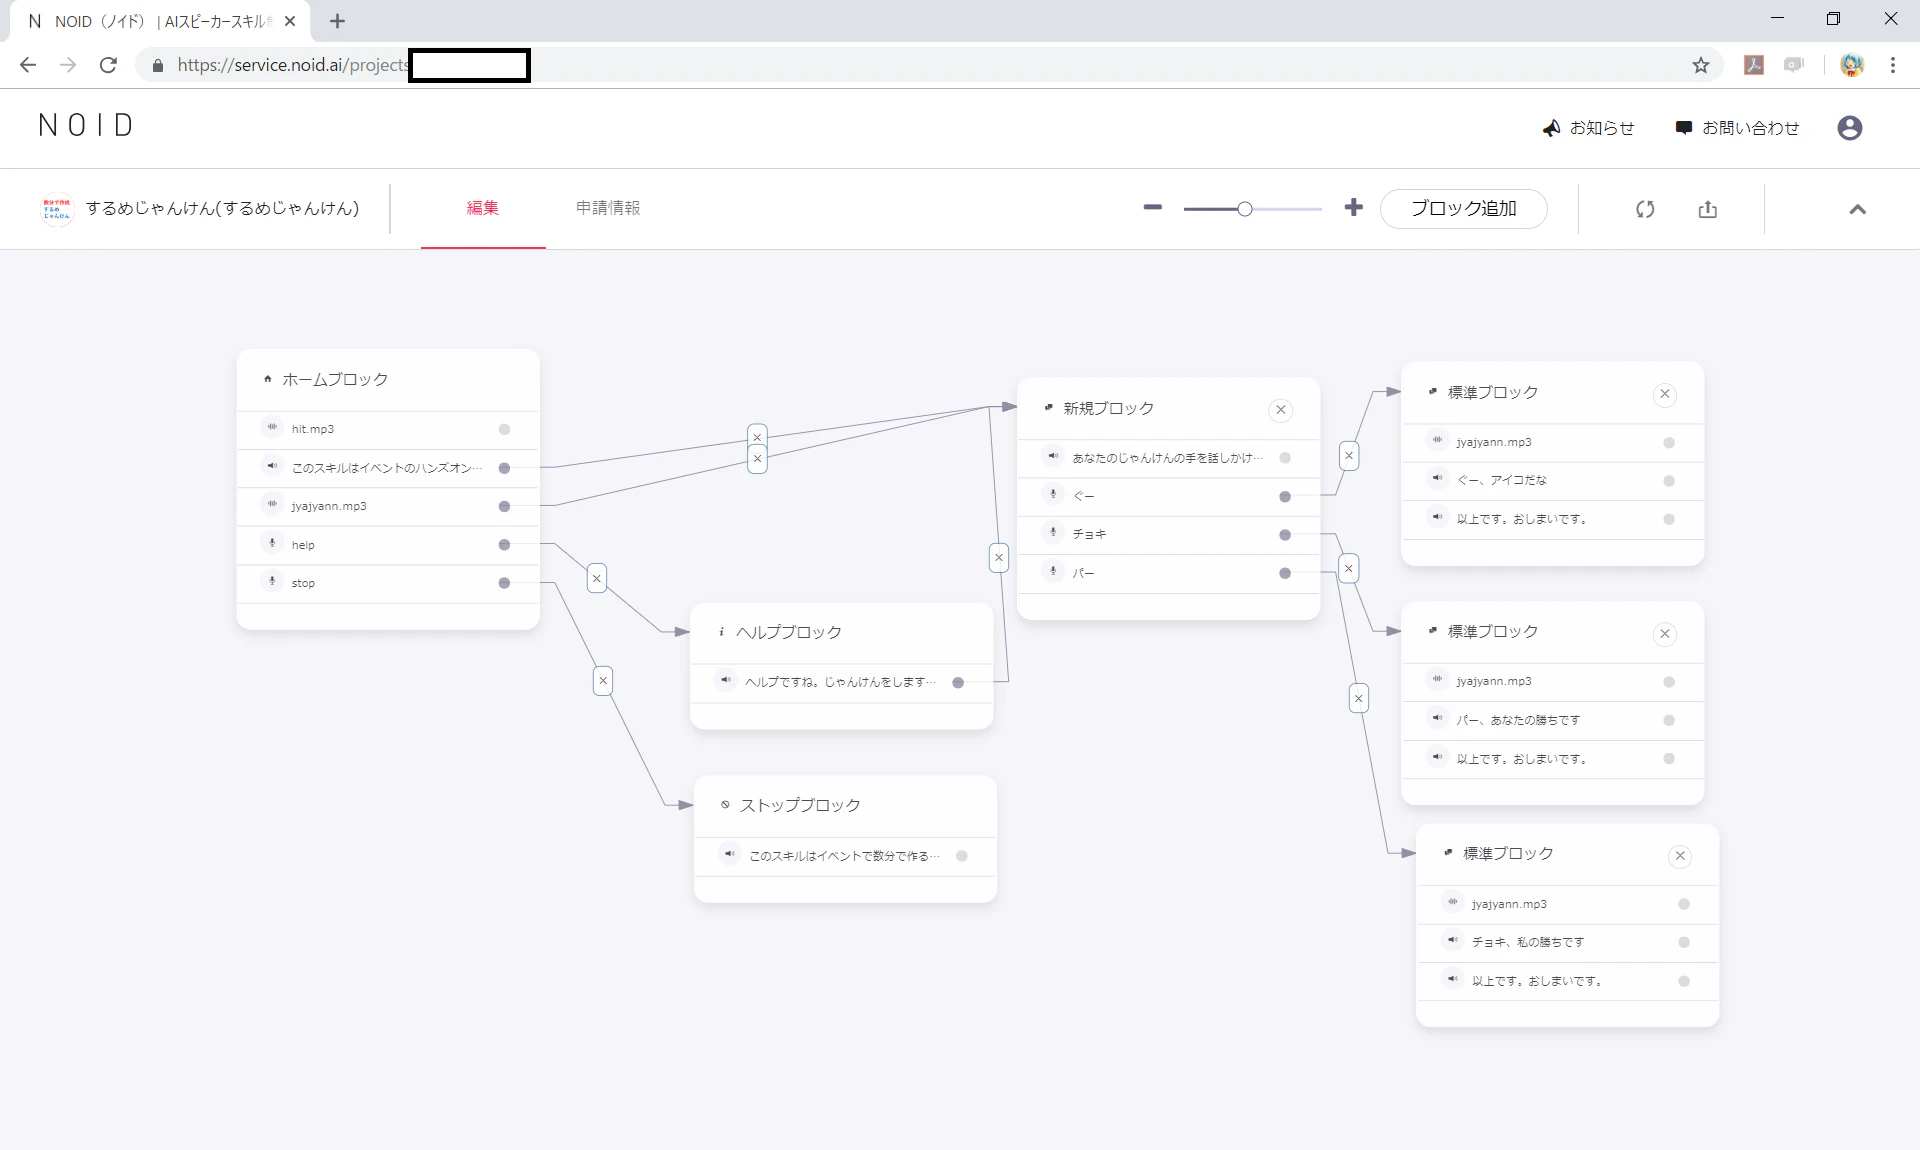This screenshot has height=1150, width=1920.
Task: Delete the 標準ブロック containing ぐー、アイコだな
Action: click(x=1664, y=394)
